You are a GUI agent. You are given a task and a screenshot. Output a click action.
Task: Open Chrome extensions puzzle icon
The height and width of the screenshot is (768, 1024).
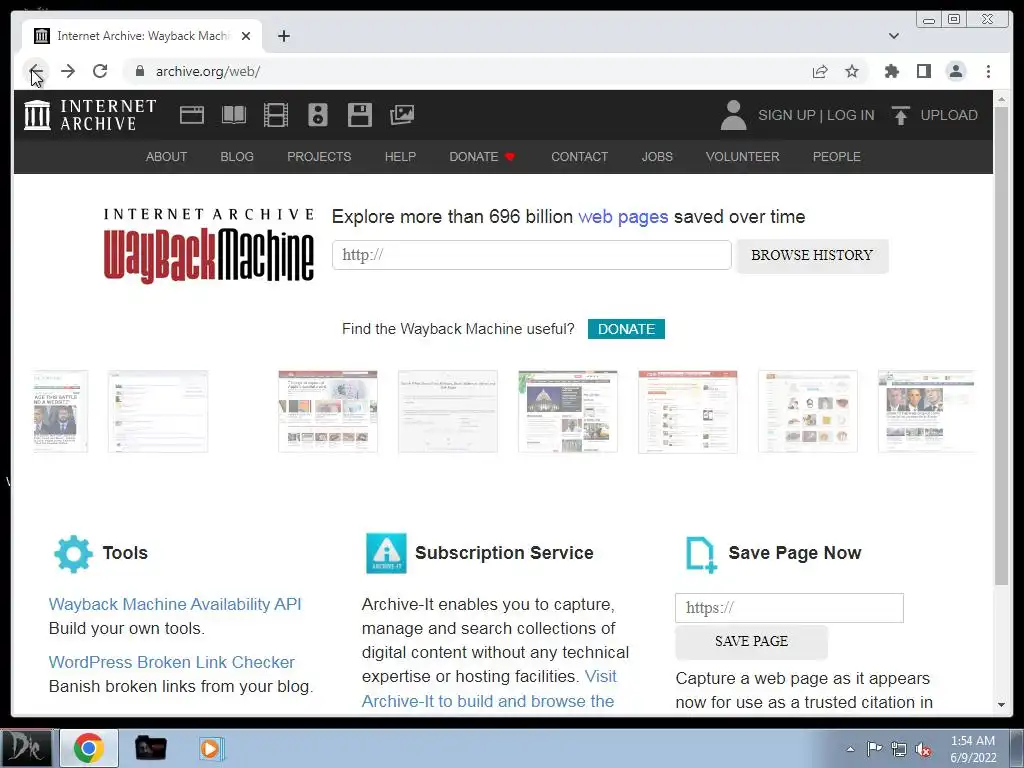point(891,71)
